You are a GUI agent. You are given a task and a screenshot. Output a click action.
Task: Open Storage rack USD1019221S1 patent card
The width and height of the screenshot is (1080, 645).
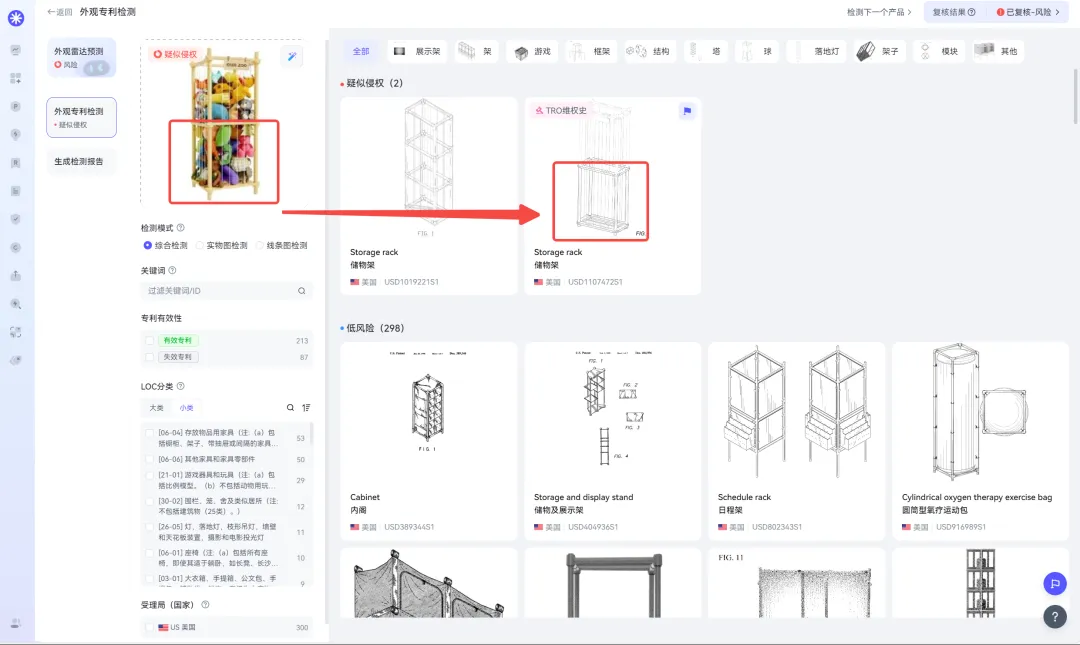(428, 196)
